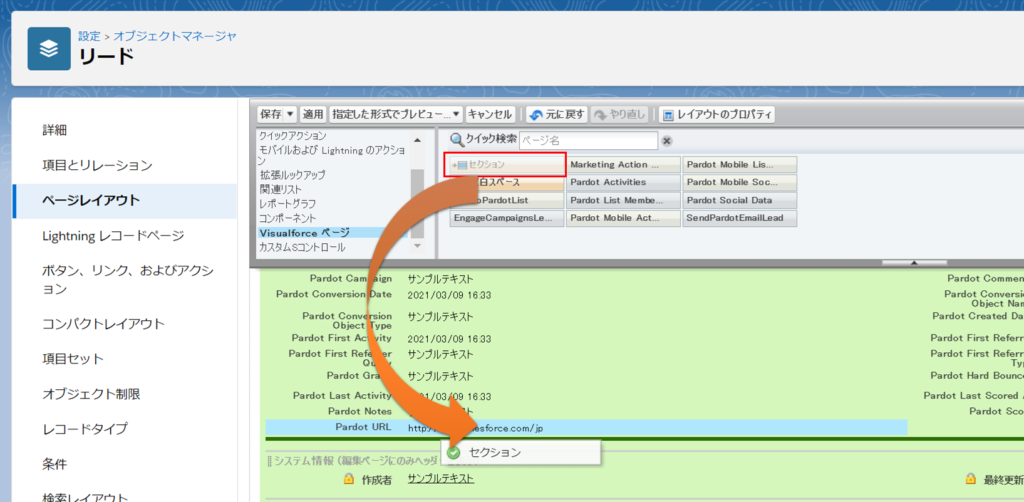Click Pardot Mobile Lis... palette item
1024x502 pixels.
(x=740, y=165)
